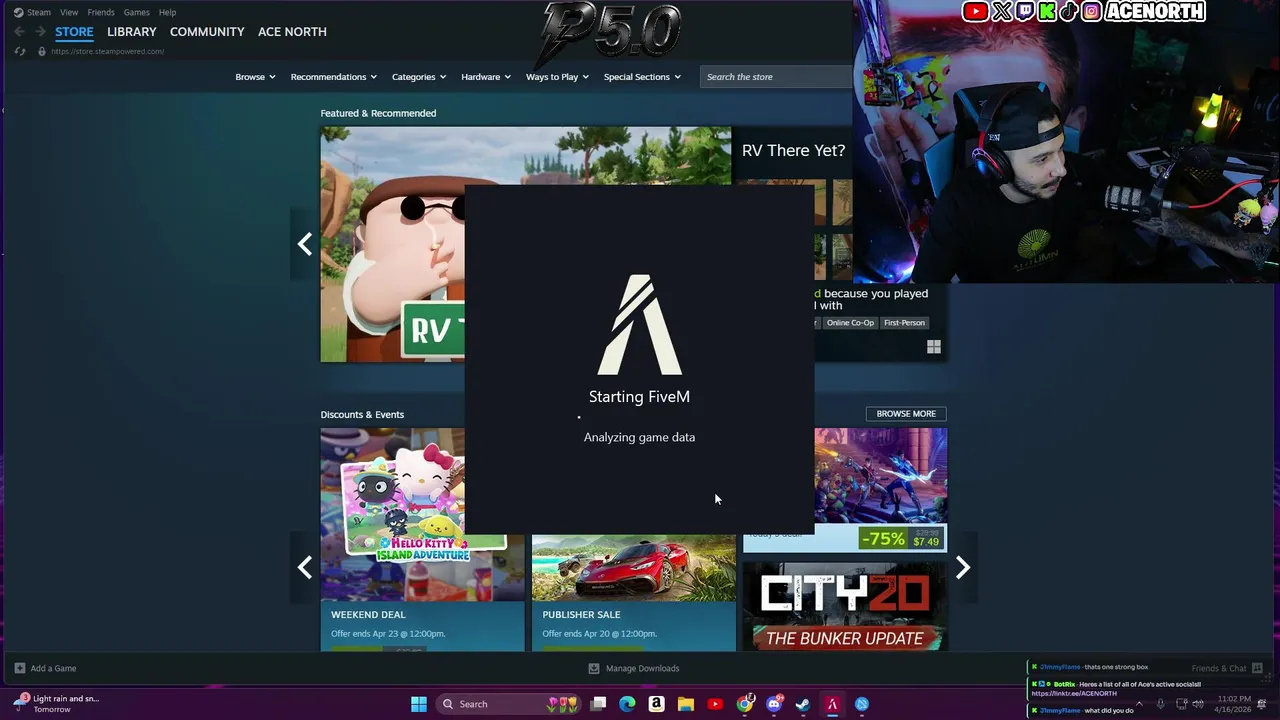Viewport: 1280px width, 720px height.
Task: Open the Games menu
Action: click(137, 12)
